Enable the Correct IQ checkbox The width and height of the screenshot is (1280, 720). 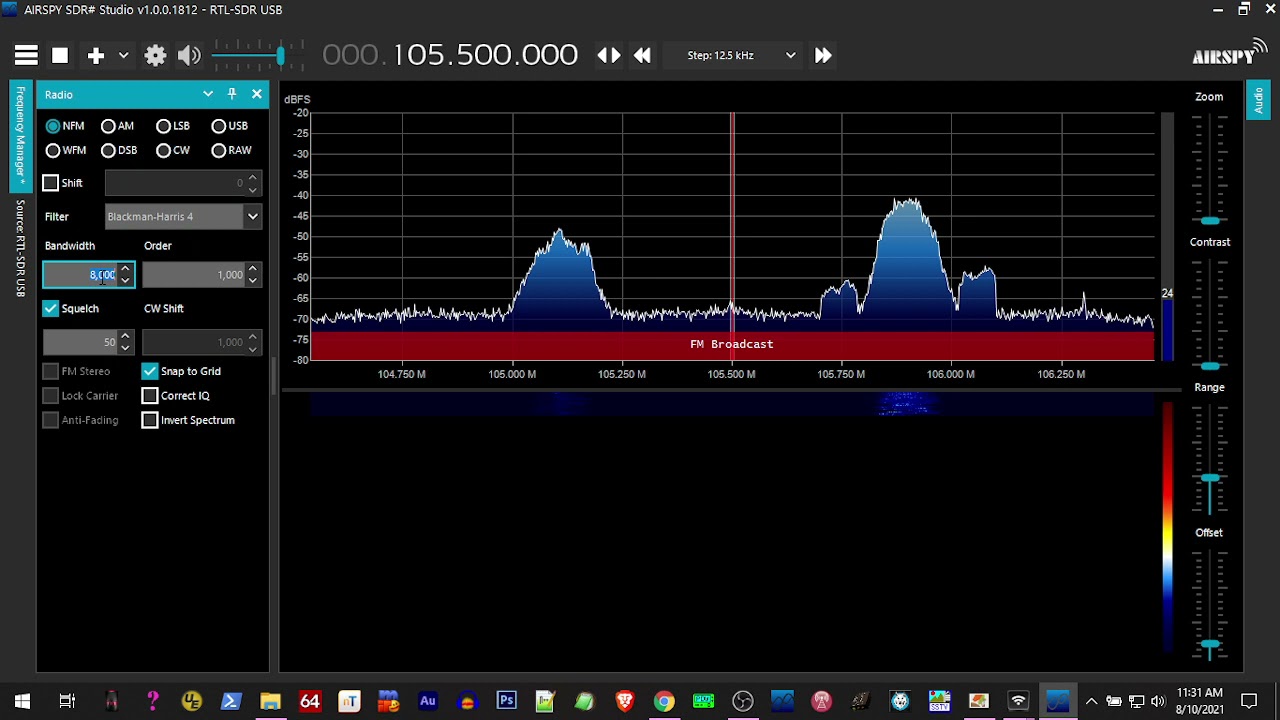(x=150, y=396)
